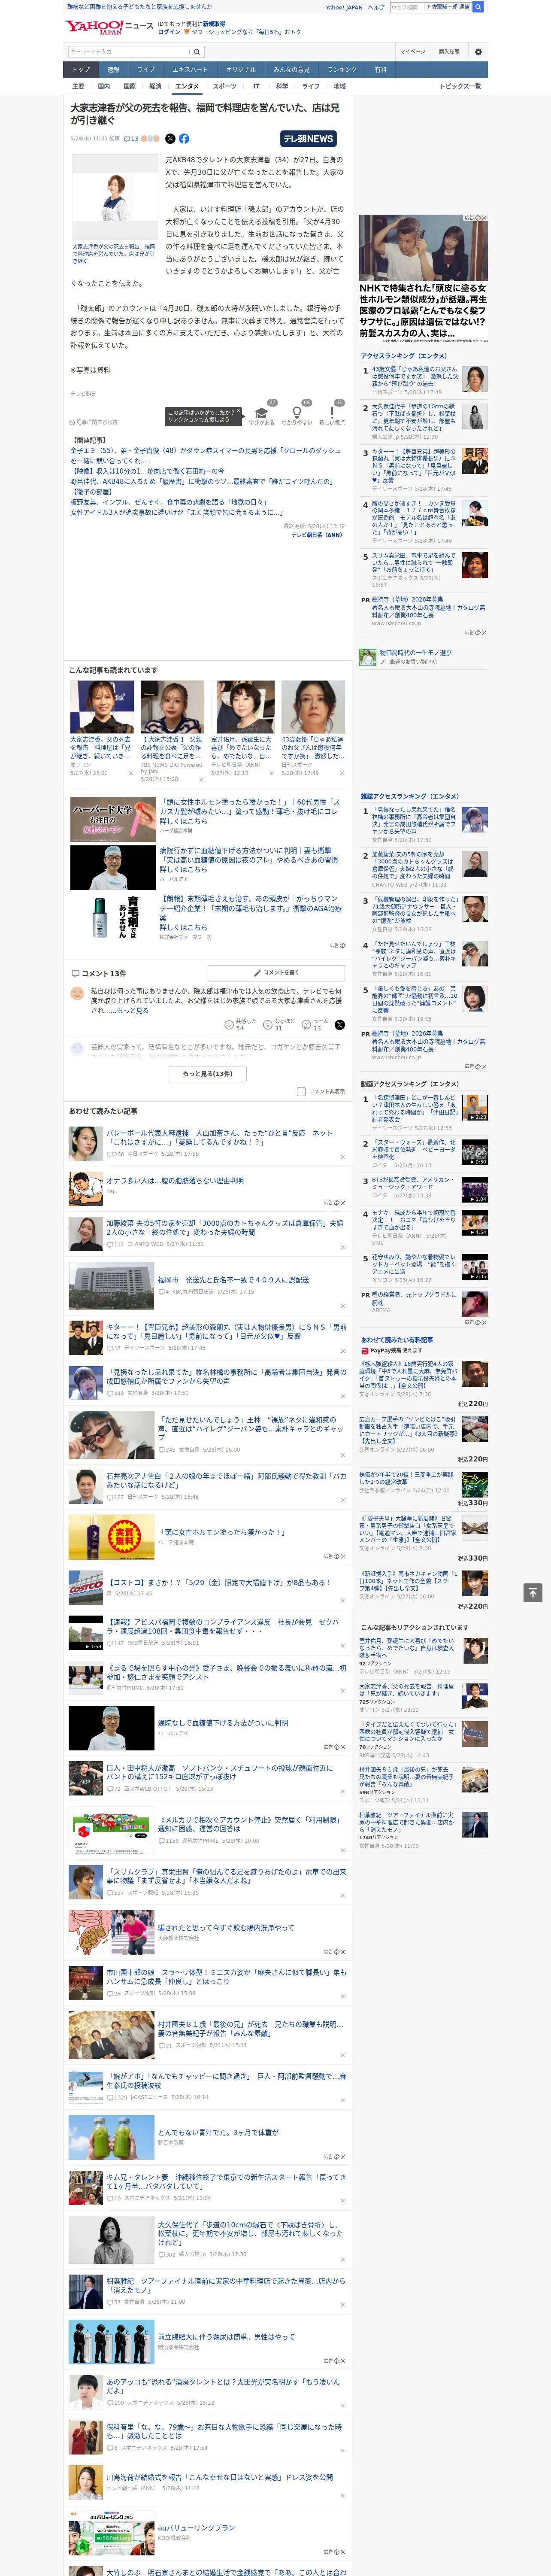
Task: Select the ランキング tab
Action: [x=342, y=70]
